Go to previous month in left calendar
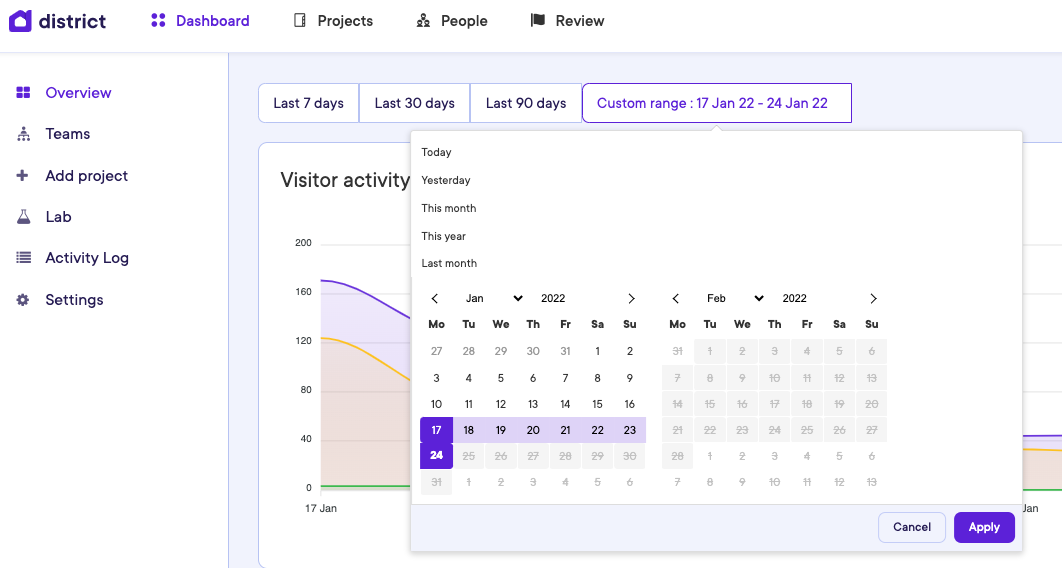 click(x=435, y=298)
